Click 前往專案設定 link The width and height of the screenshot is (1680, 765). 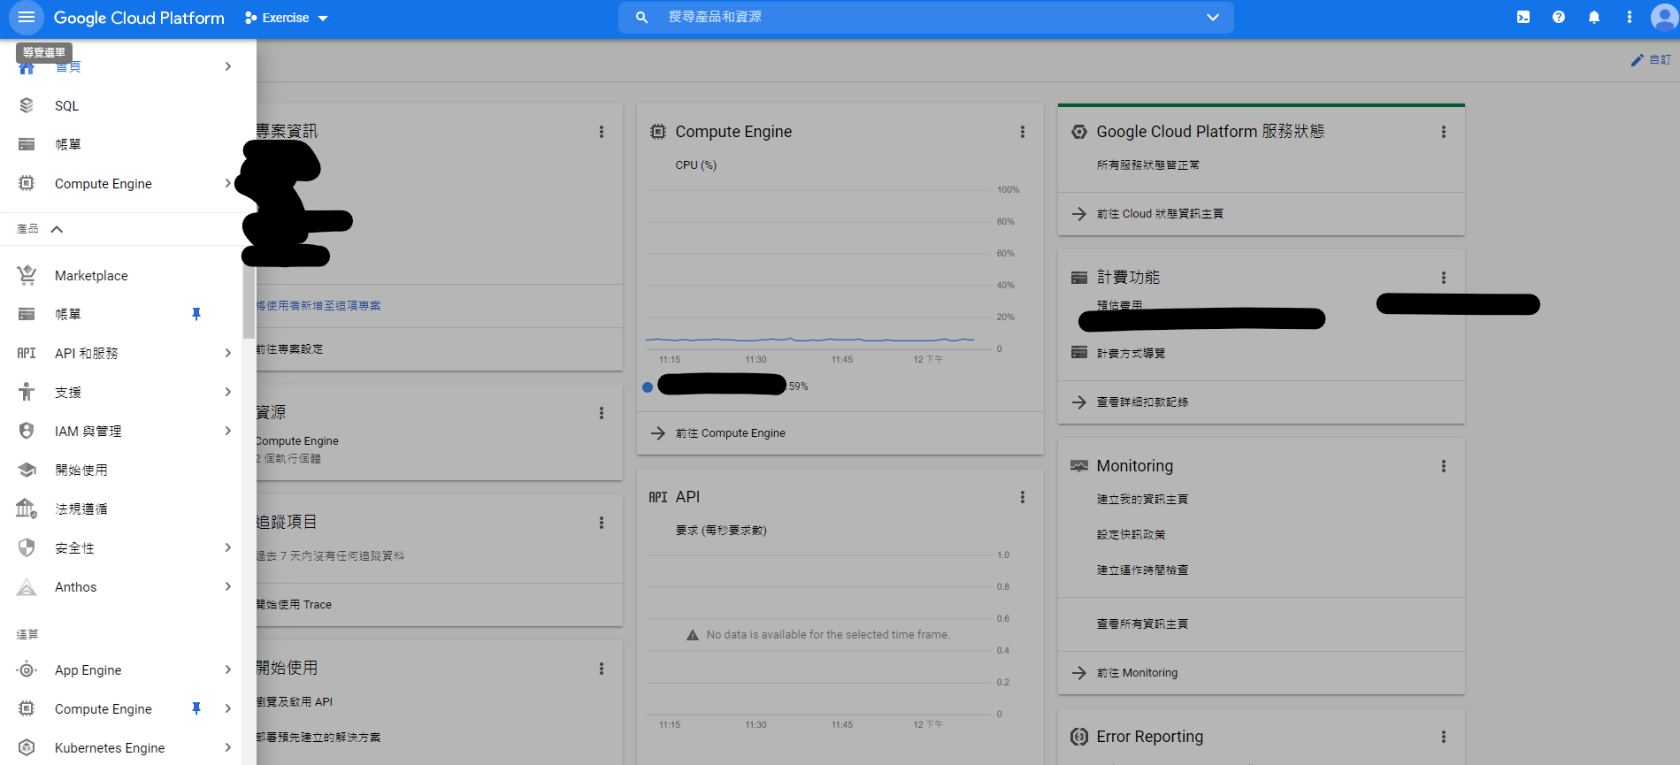tap(290, 349)
